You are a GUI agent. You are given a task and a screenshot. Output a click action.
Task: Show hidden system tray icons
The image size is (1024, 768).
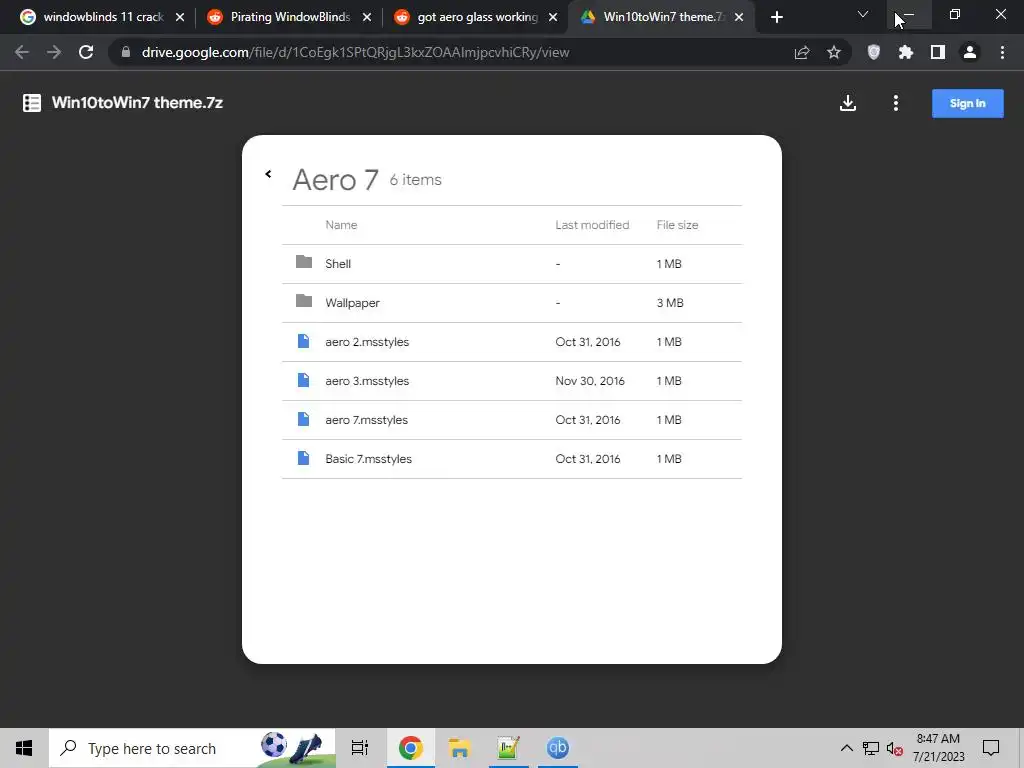[846, 748]
